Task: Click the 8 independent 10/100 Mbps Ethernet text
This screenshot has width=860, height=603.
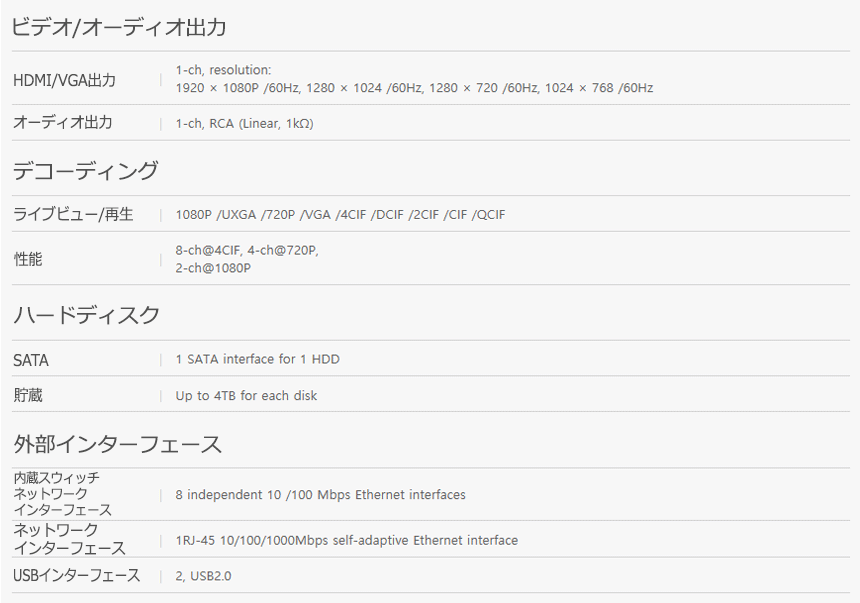Action: pos(320,495)
